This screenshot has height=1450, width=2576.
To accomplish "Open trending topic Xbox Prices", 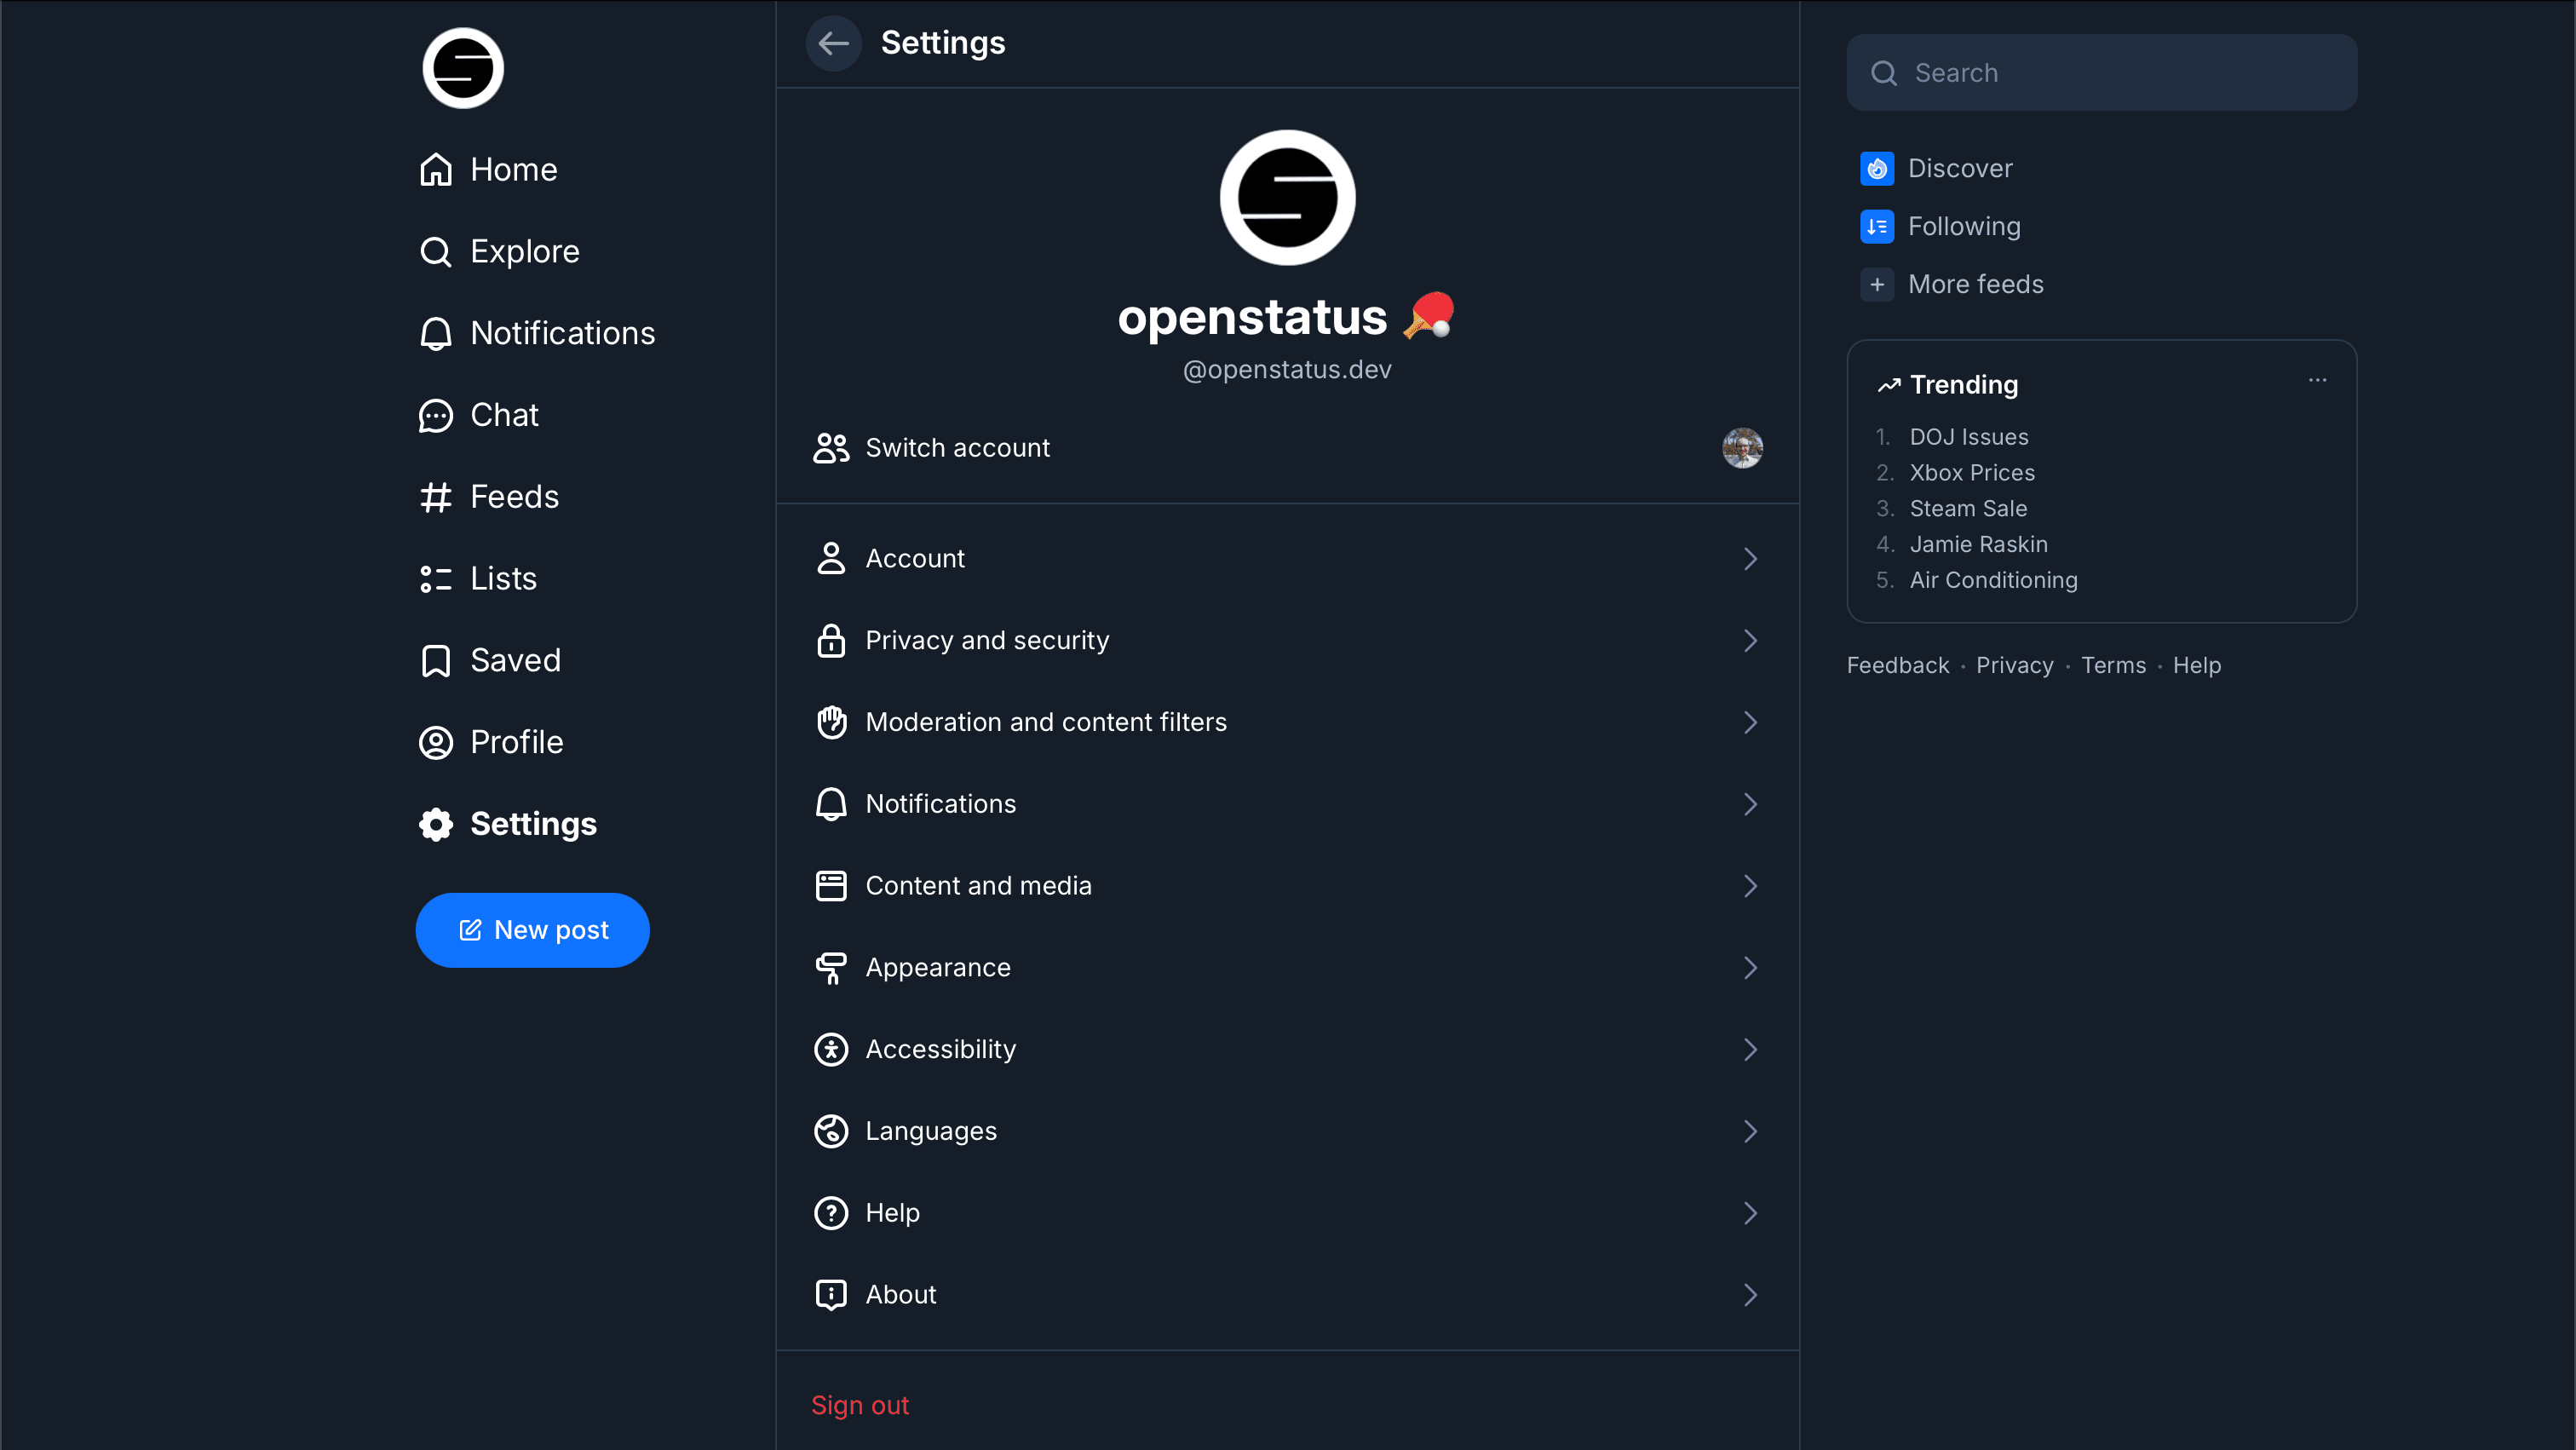I will pyautogui.click(x=1972, y=473).
